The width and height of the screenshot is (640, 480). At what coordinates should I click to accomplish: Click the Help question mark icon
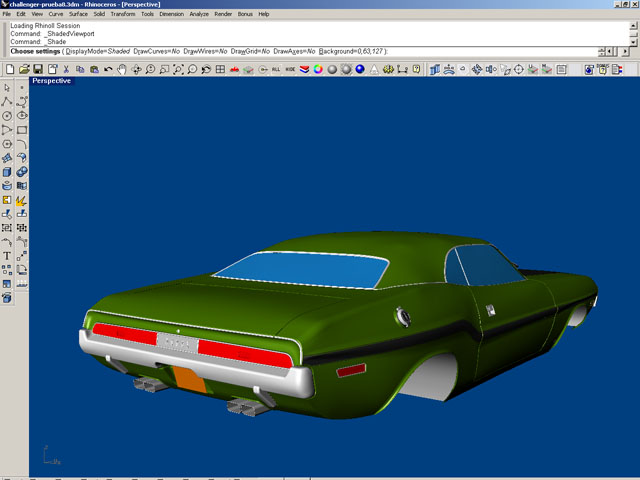416,69
